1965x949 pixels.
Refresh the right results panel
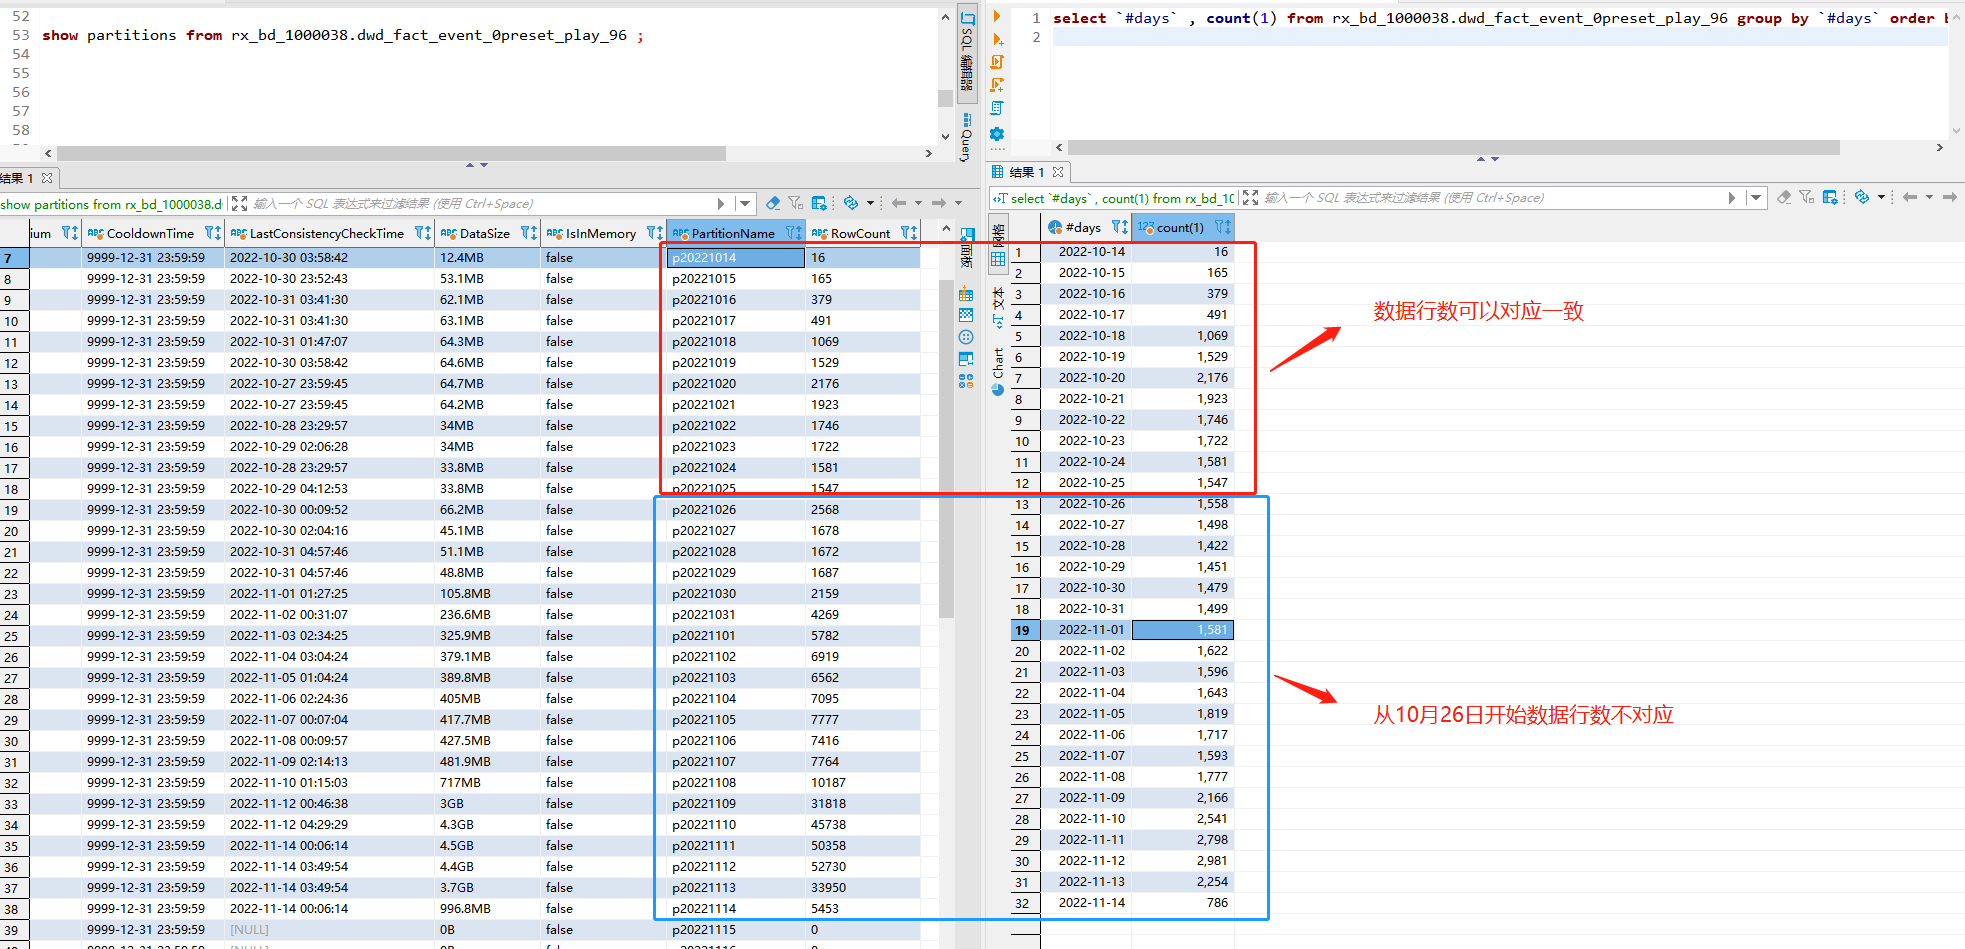click(1861, 197)
